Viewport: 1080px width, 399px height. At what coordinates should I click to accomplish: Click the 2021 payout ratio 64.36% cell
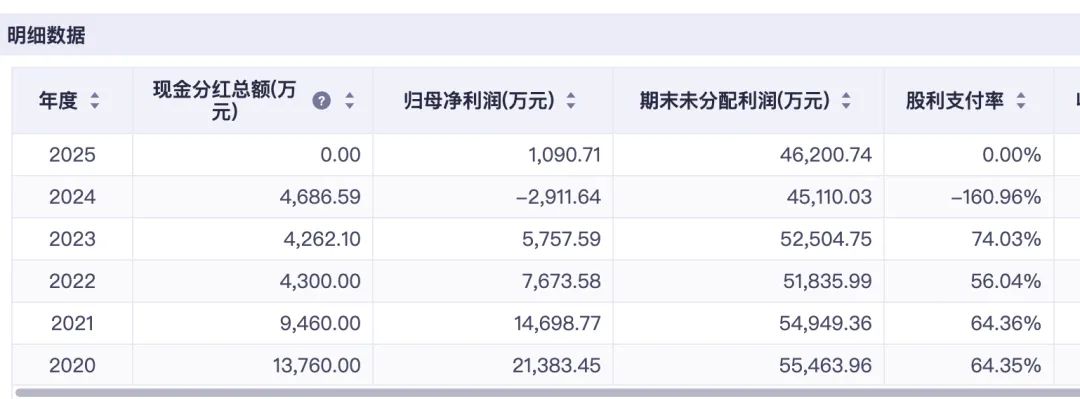point(1006,323)
